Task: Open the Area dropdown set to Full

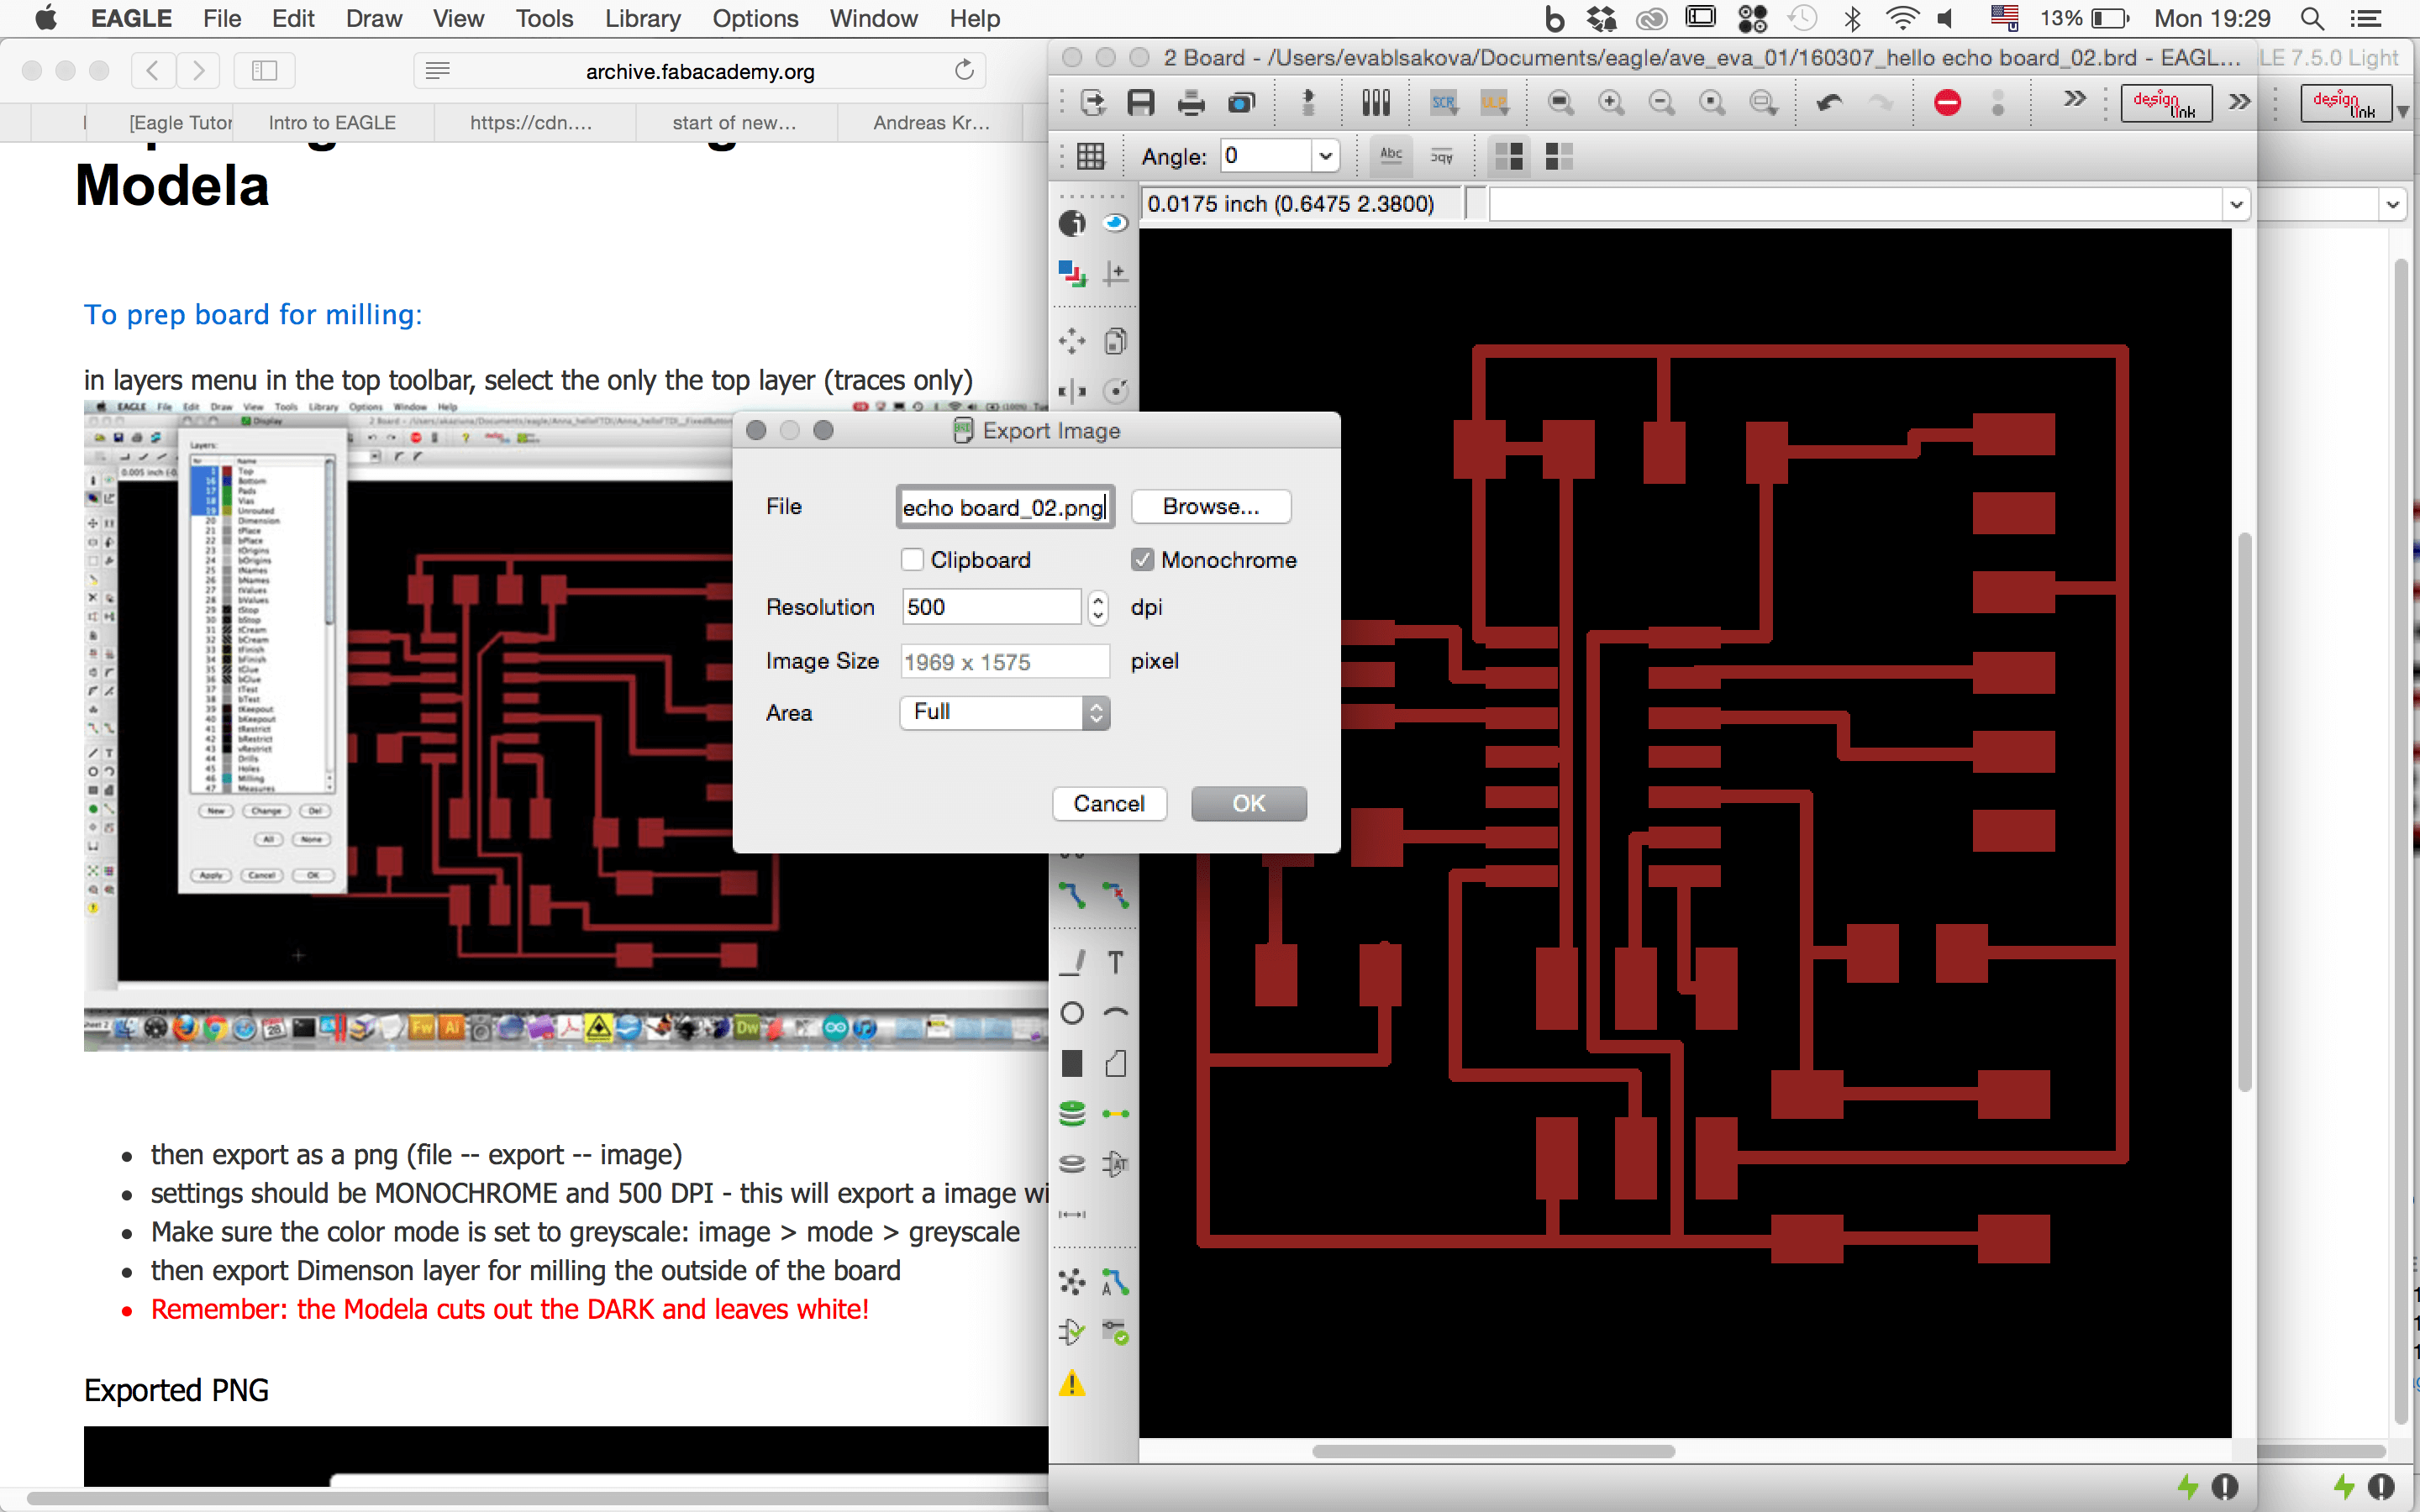Action: pyautogui.click(x=1005, y=713)
